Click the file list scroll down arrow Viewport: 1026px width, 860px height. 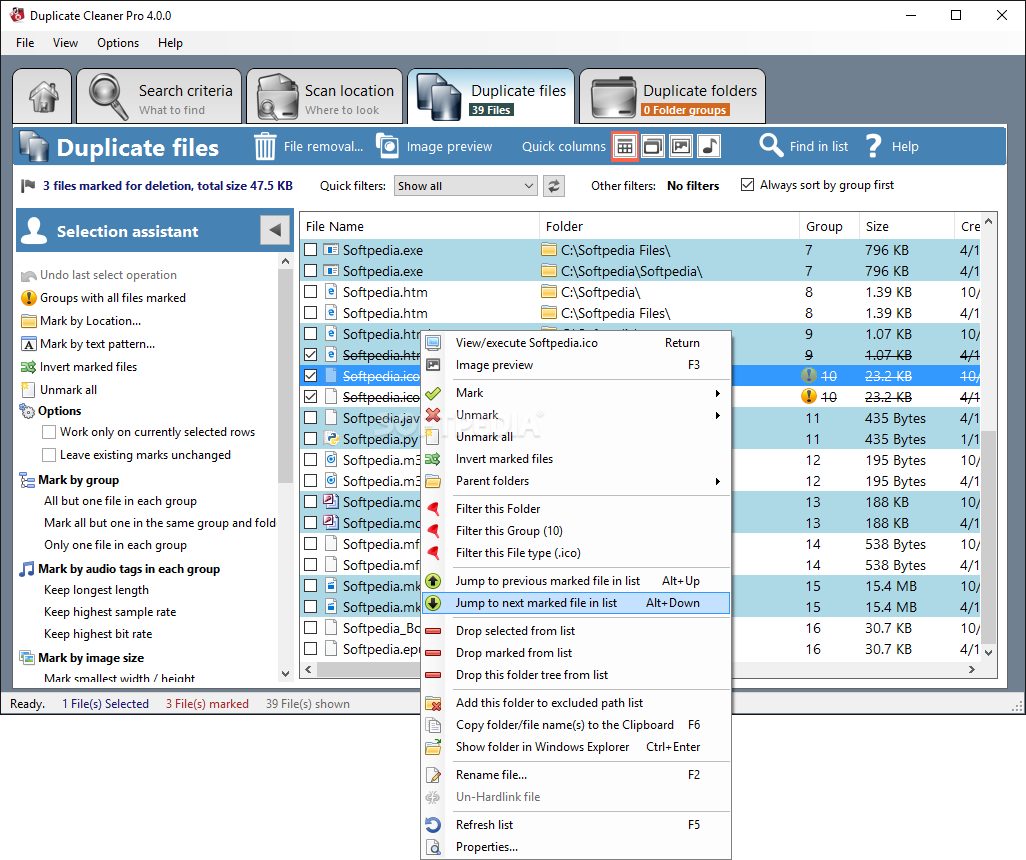989,653
